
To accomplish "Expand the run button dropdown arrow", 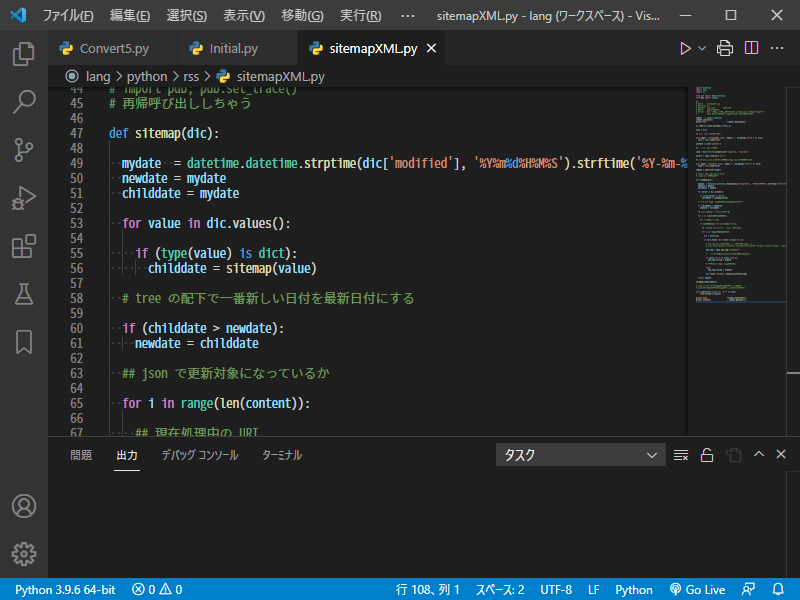I will [x=702, y=48].
